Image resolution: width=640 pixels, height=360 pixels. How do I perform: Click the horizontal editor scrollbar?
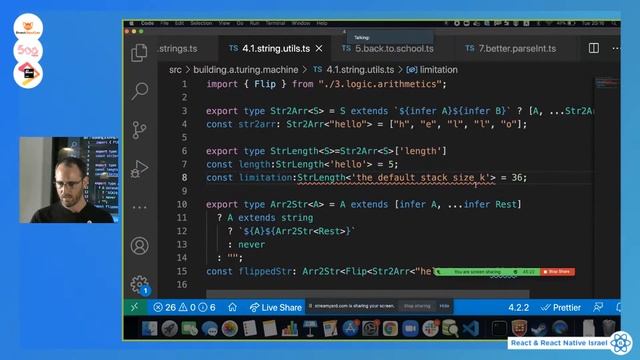(x=367, y=293)
